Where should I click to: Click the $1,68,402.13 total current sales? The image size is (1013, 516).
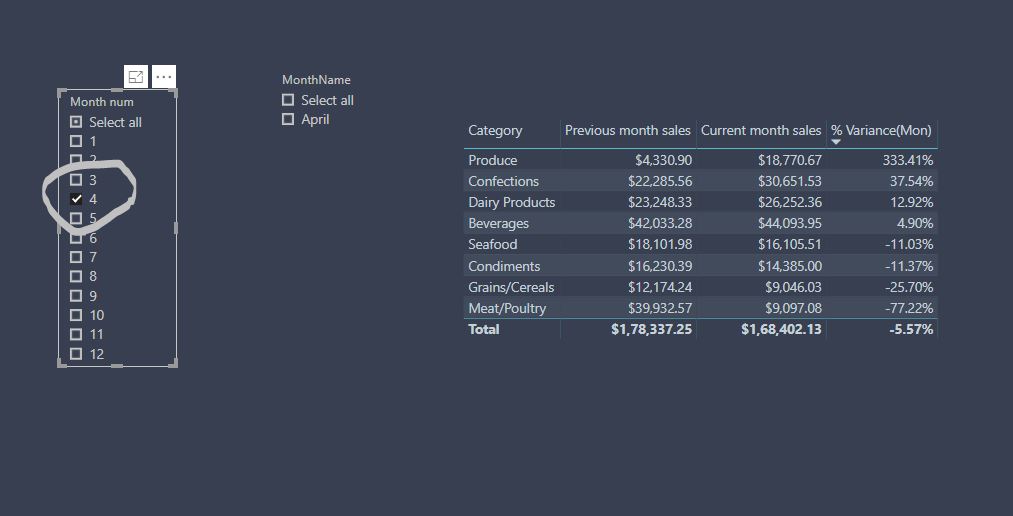(x=782, y=329)
